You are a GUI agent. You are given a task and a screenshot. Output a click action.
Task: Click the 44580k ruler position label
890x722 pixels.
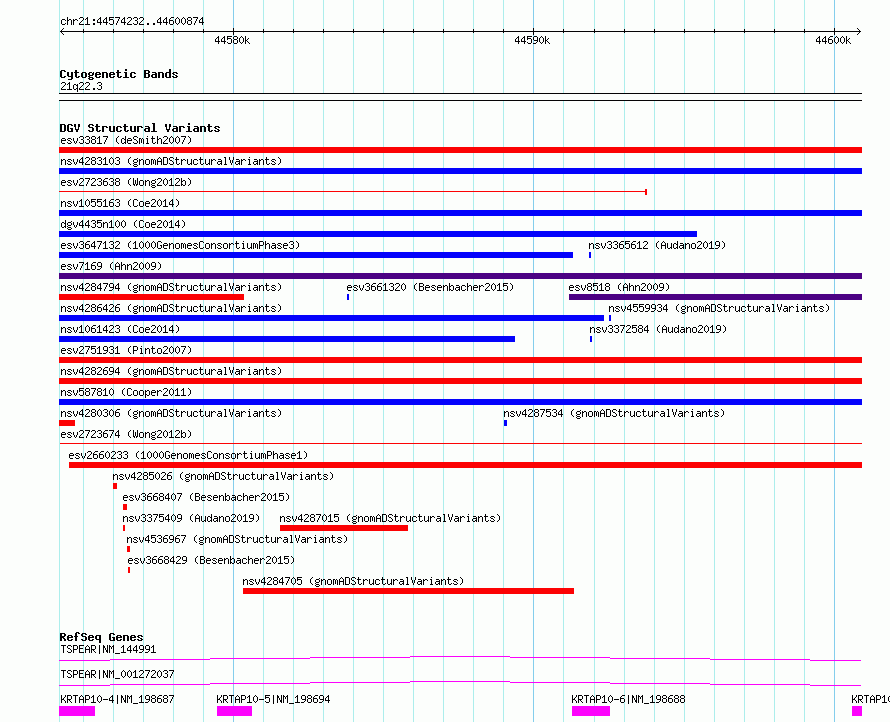tap(232, 40)
